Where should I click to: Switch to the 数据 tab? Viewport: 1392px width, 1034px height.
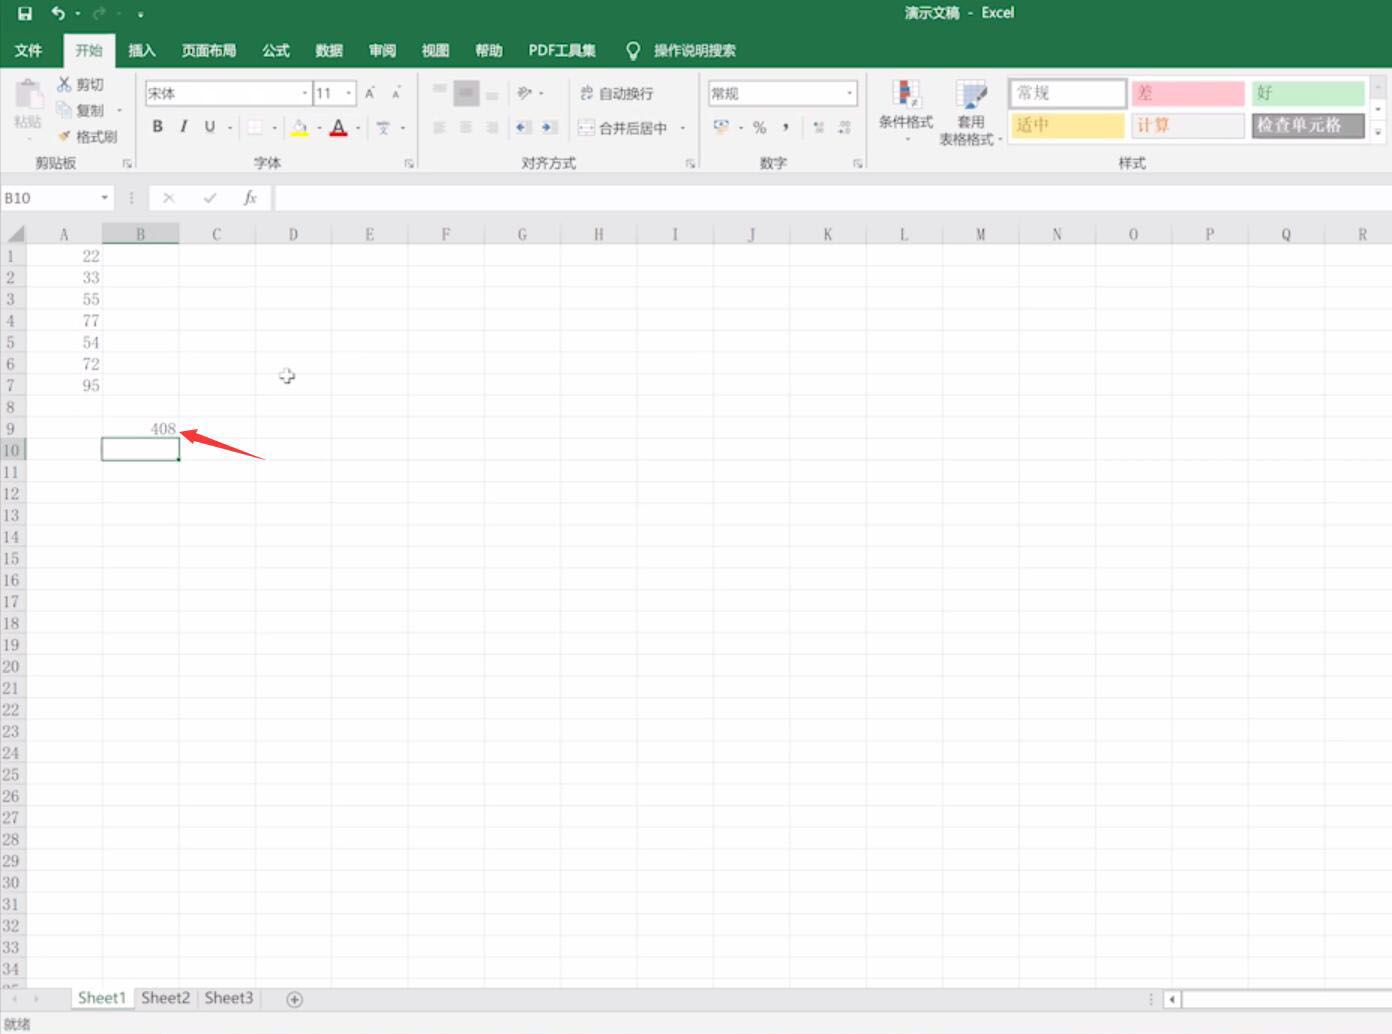tap(329, 50)
